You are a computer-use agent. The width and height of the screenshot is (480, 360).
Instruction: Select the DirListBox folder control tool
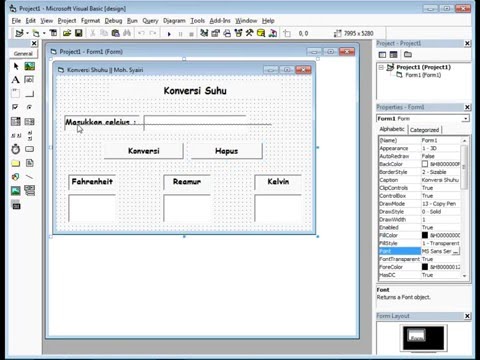point(16,163)
